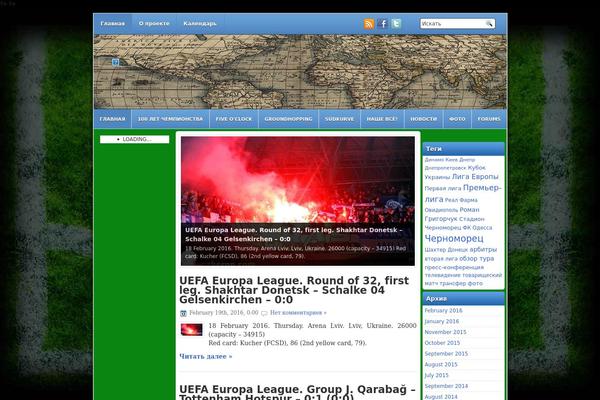Screen dimensions: 600x400
Task: Click the вторая лига tag
Action: pos(441,259)
